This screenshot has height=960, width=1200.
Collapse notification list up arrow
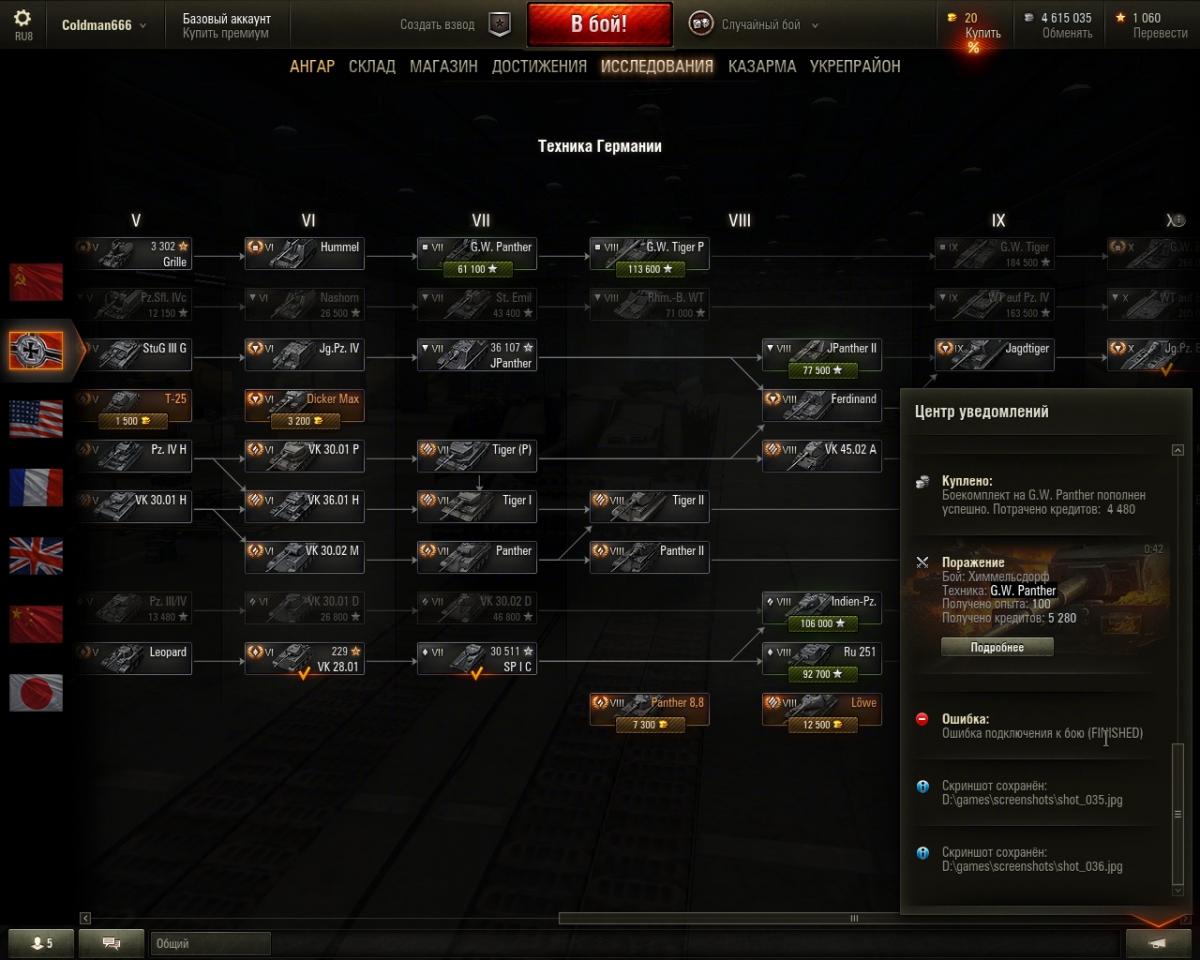1178,450
